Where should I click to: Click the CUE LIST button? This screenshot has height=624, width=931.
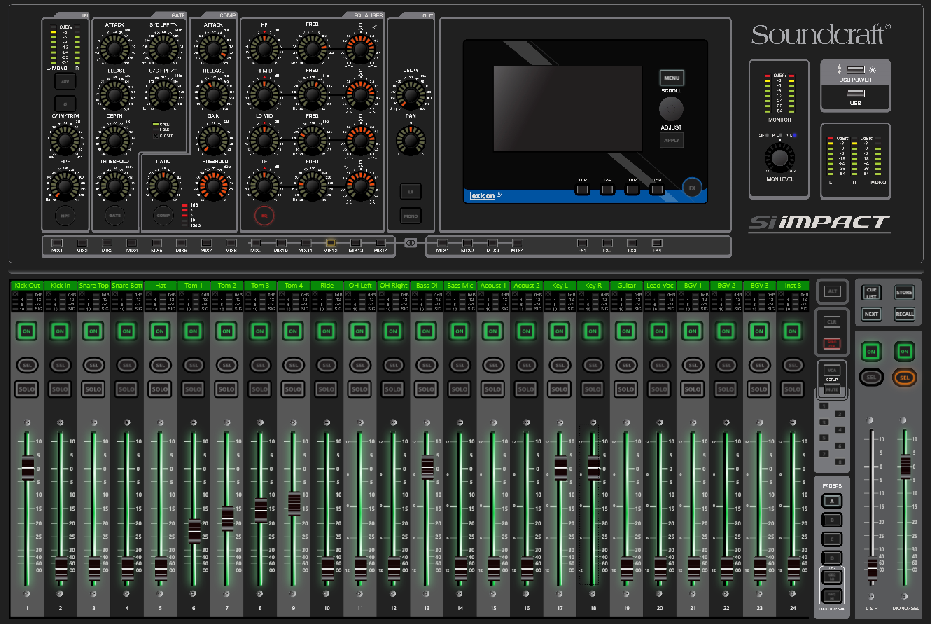(x=871, y=292)
